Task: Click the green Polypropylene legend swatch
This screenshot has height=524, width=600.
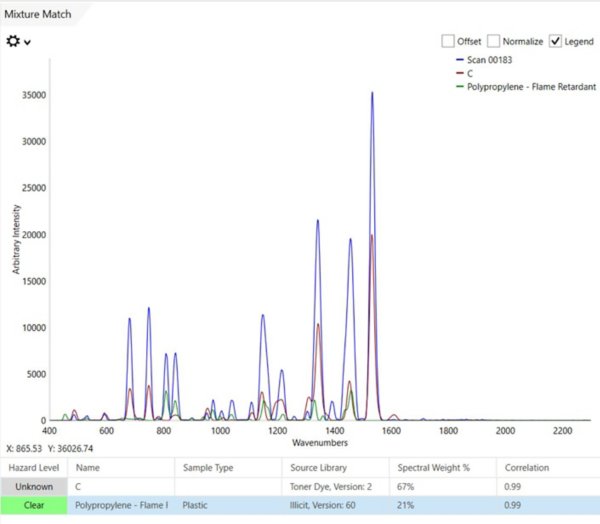Action: (460, 87)
